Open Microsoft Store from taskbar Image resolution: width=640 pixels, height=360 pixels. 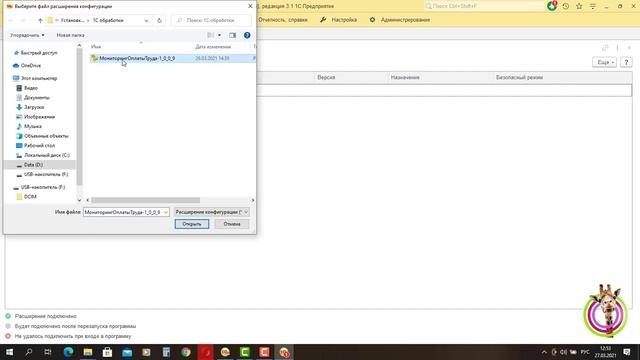point(107,352)
